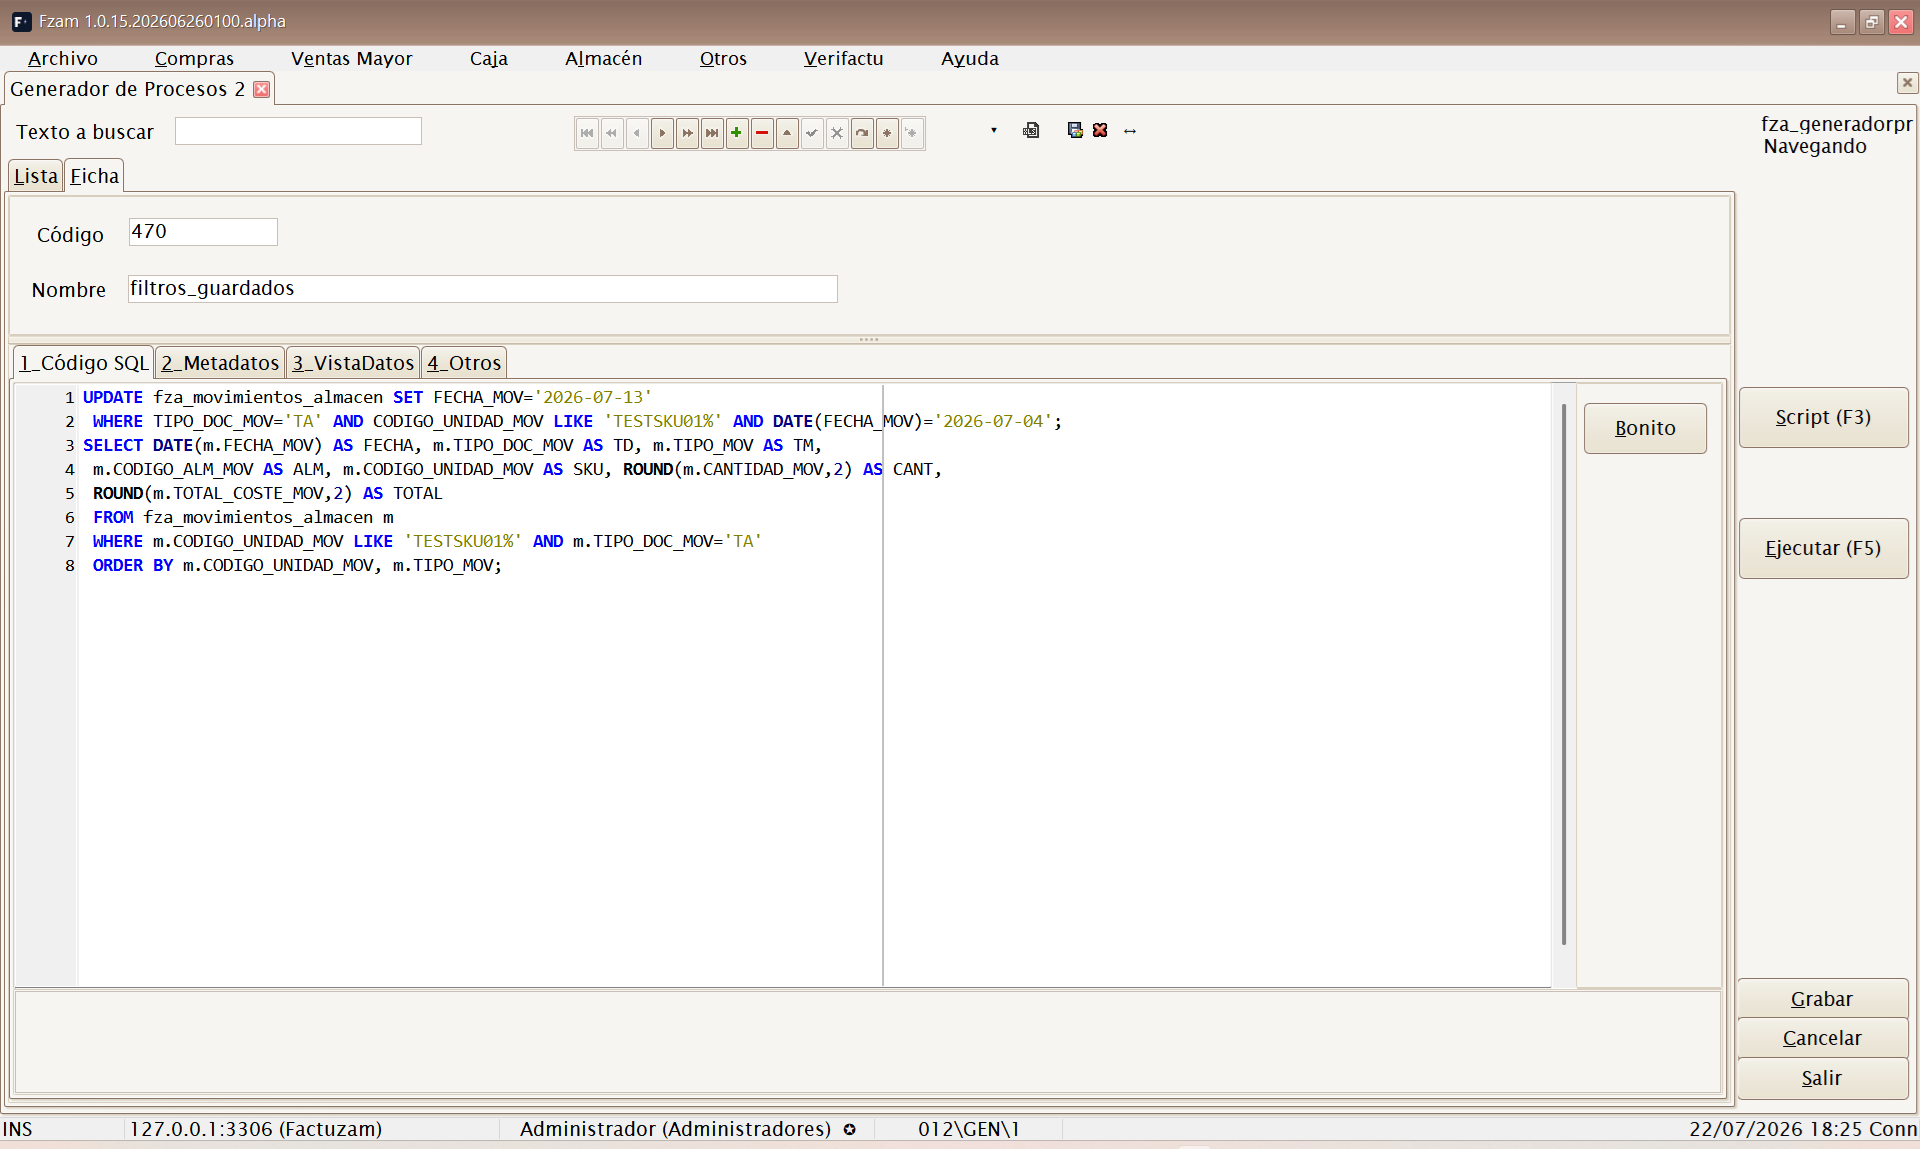Click status bar 127.0.0.1:3306 (Factuzam)

[x=256, y=1129]
